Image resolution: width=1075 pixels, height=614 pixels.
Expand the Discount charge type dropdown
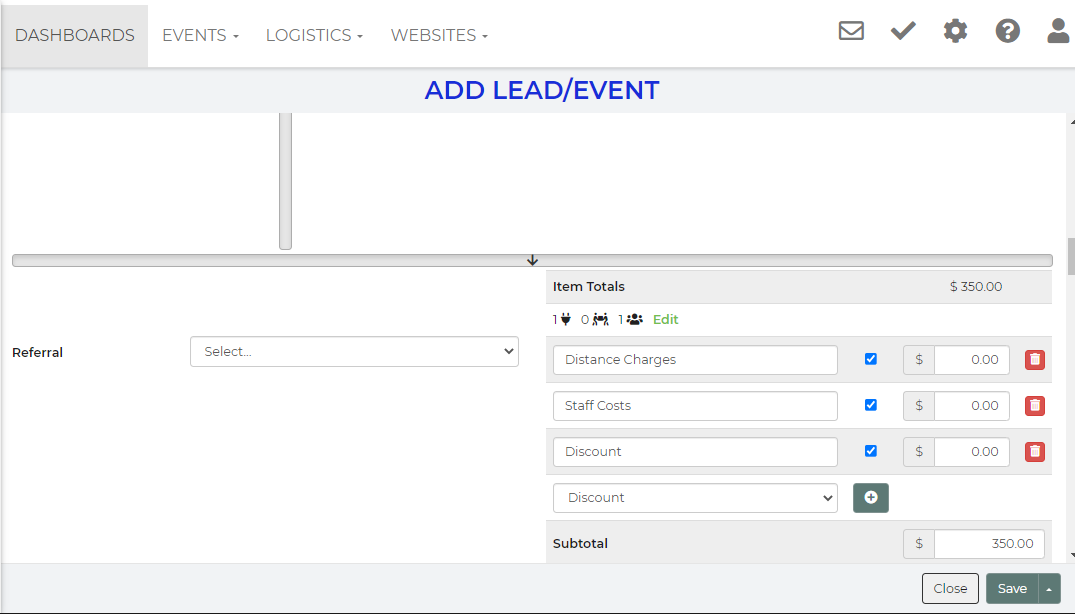click(x=695, y=498)
